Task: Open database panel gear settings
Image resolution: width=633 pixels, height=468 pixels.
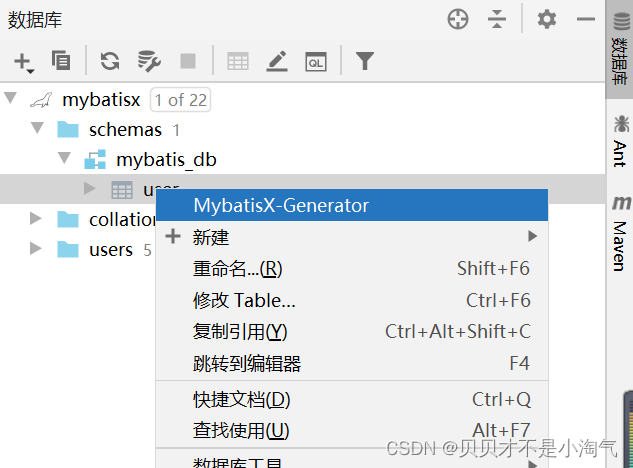Action: click(547, 19)
